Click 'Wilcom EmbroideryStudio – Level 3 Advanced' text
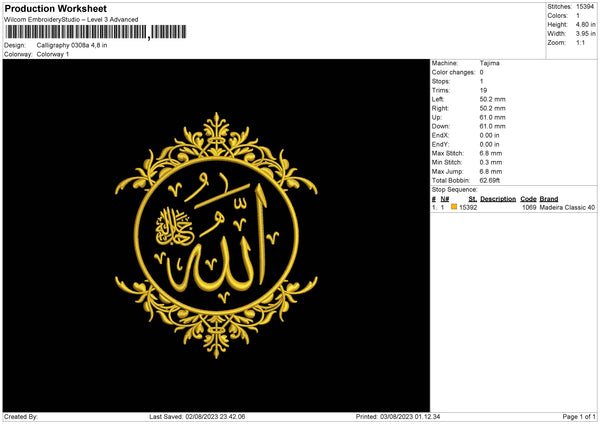600x424 pixels. (x=71, y=20)
